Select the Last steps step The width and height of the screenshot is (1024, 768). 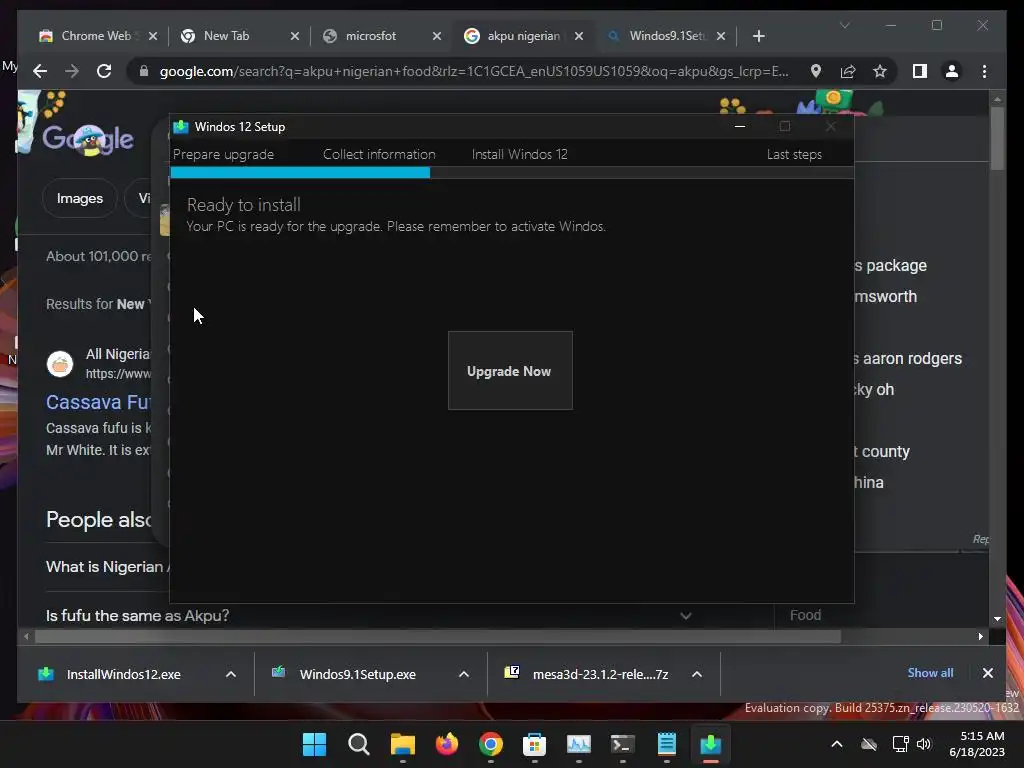pos(794,155)
